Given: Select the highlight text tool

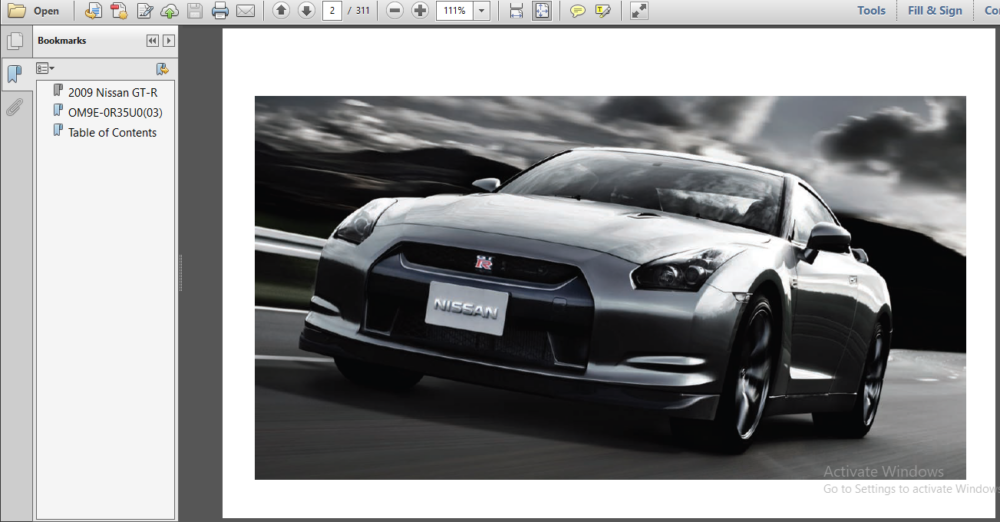Looking at the screenshot, I should (603, 11).
